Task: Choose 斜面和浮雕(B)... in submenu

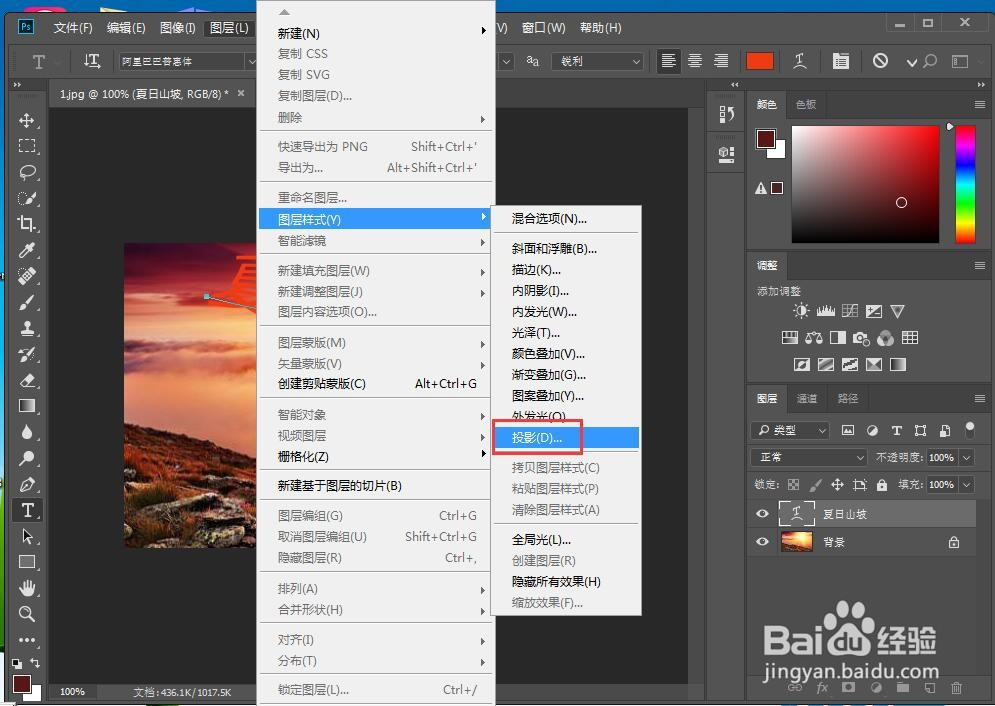Action: click(x=566, y=249)
